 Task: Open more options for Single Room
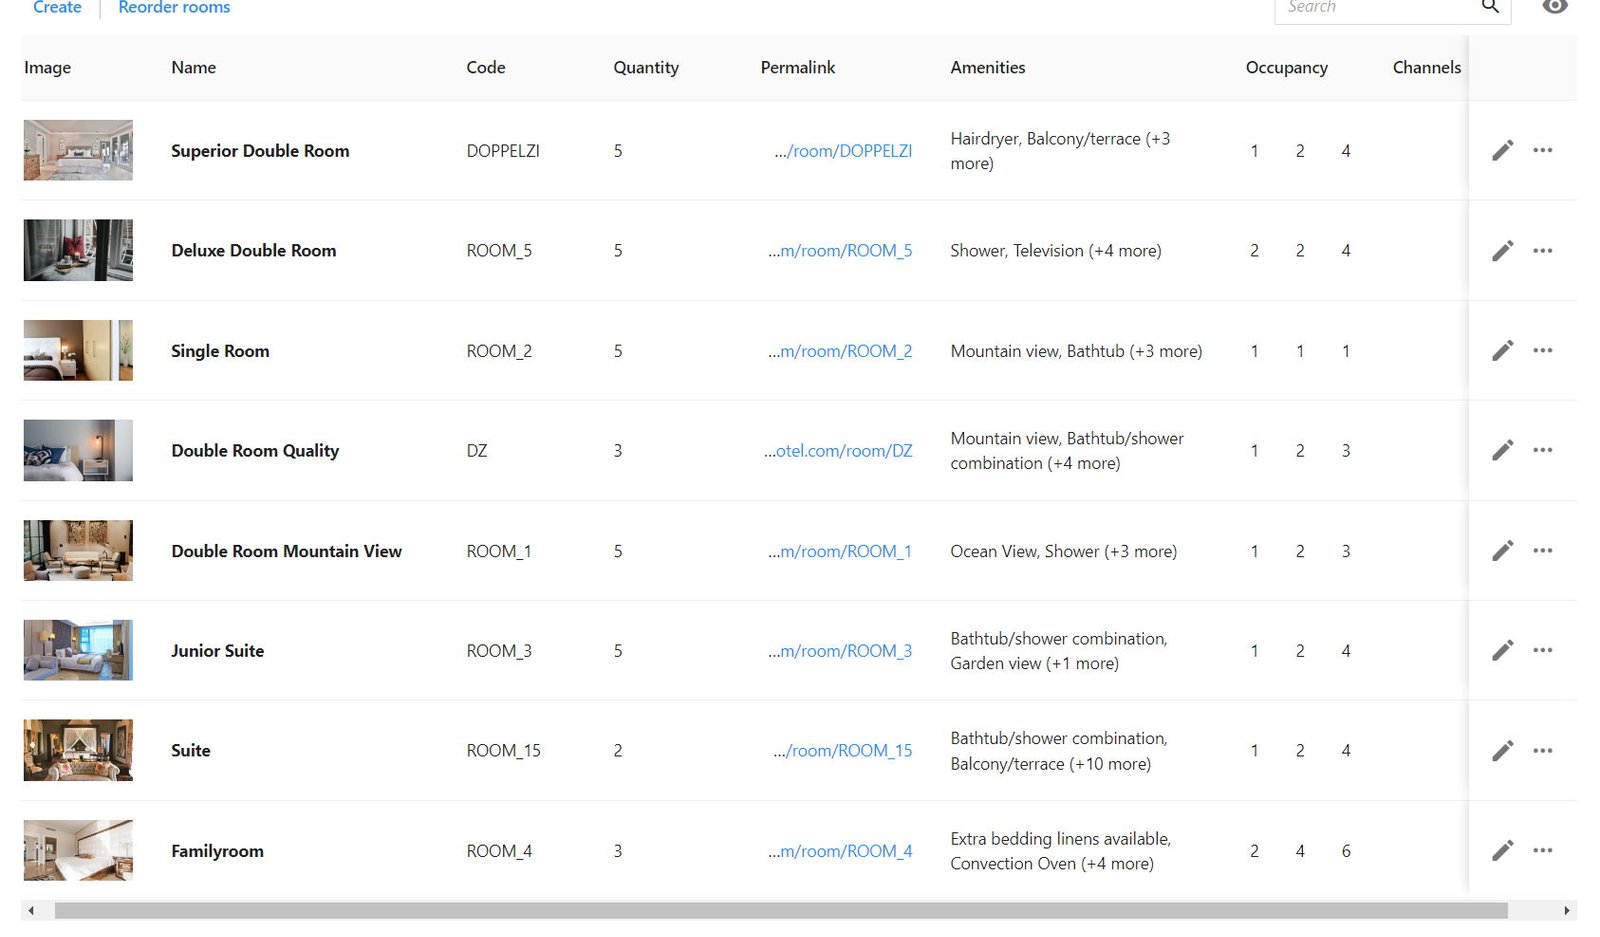1543,350
